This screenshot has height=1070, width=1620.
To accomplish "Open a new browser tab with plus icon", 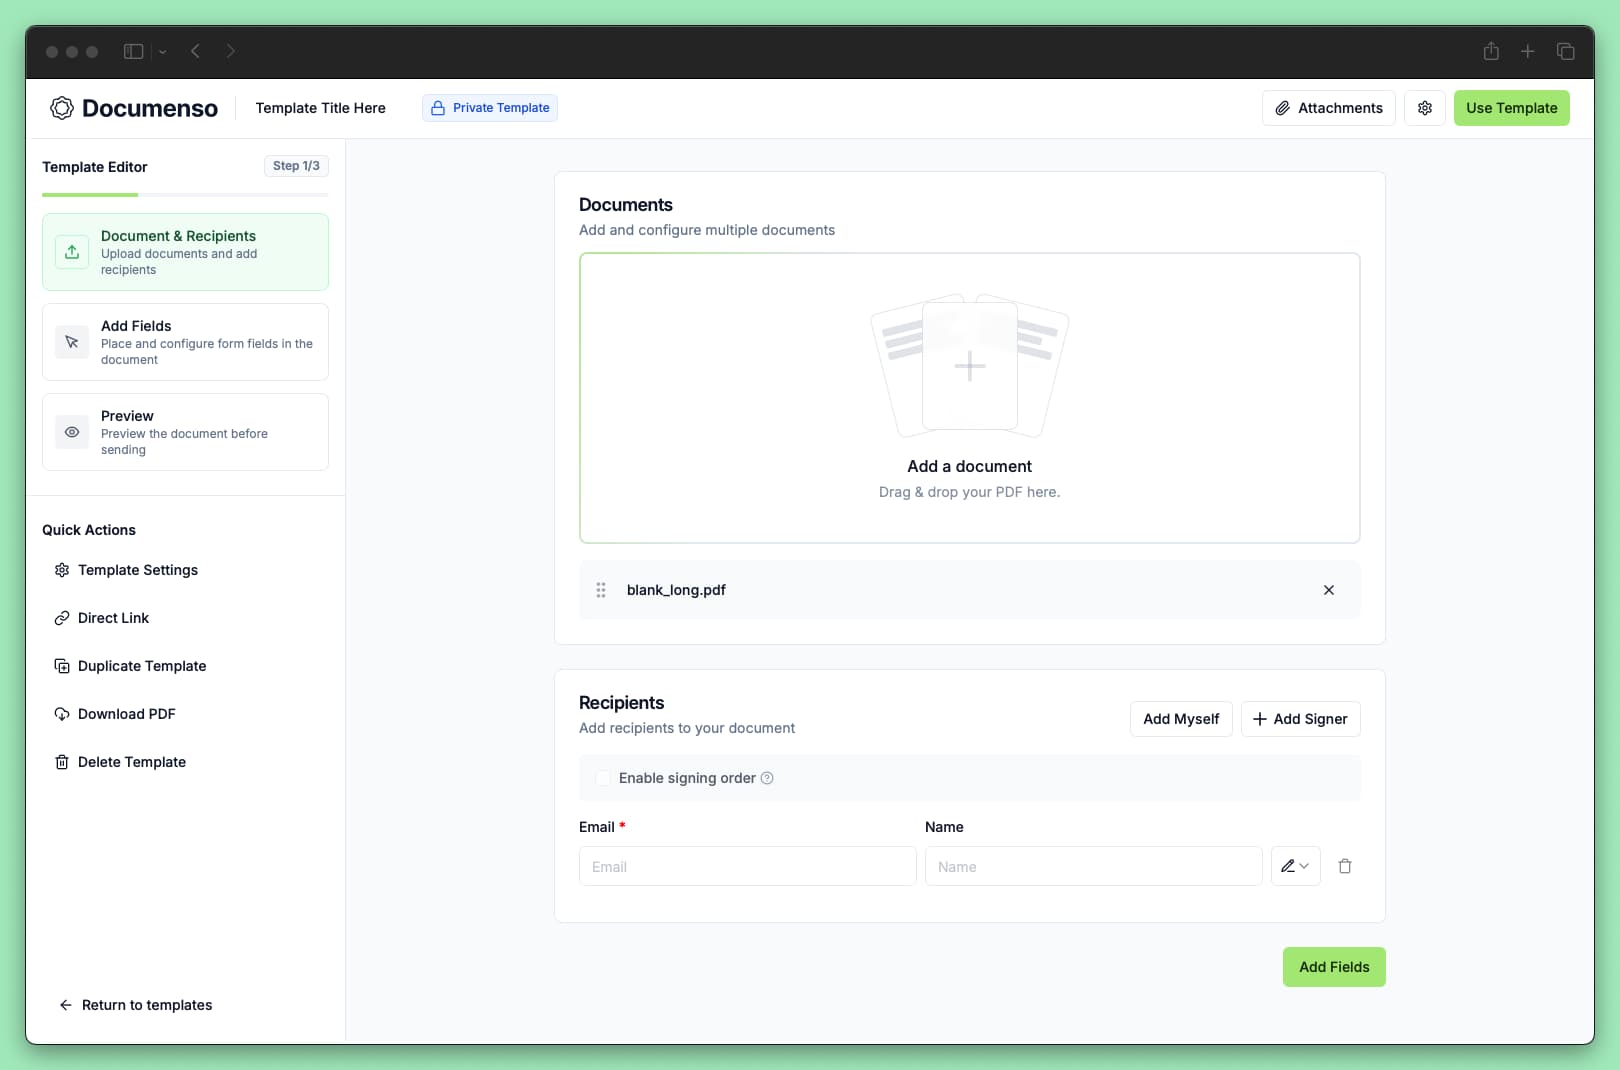I will 1527,51.
